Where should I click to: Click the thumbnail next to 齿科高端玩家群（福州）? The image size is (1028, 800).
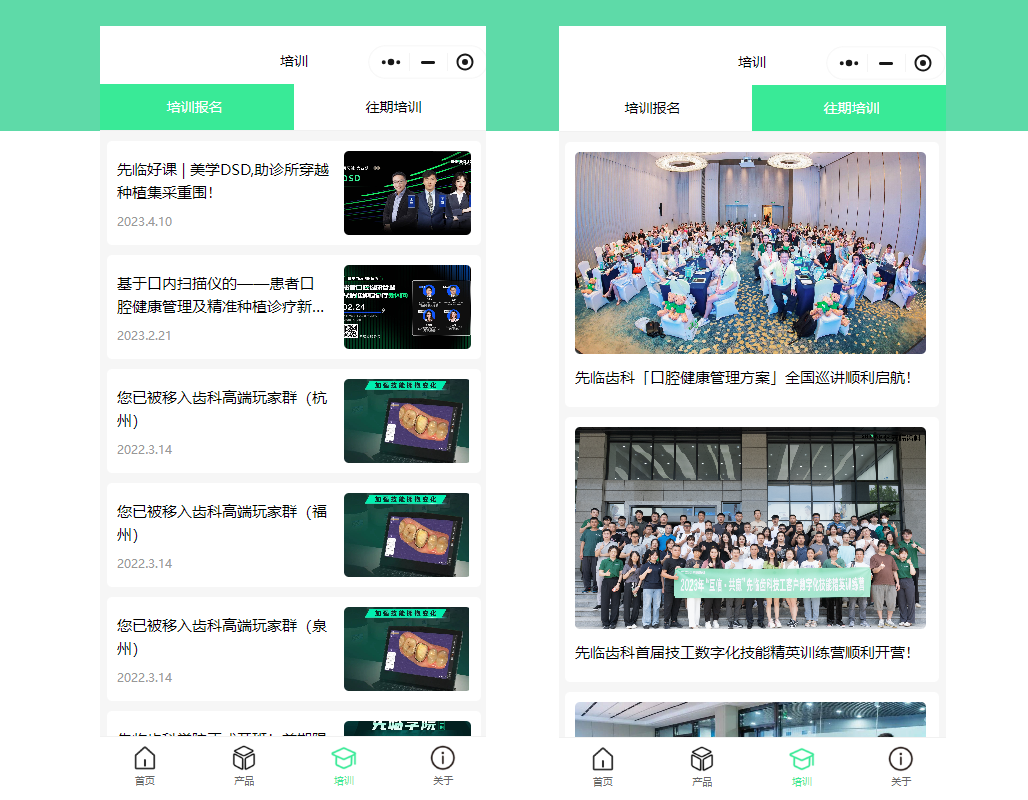407,535
